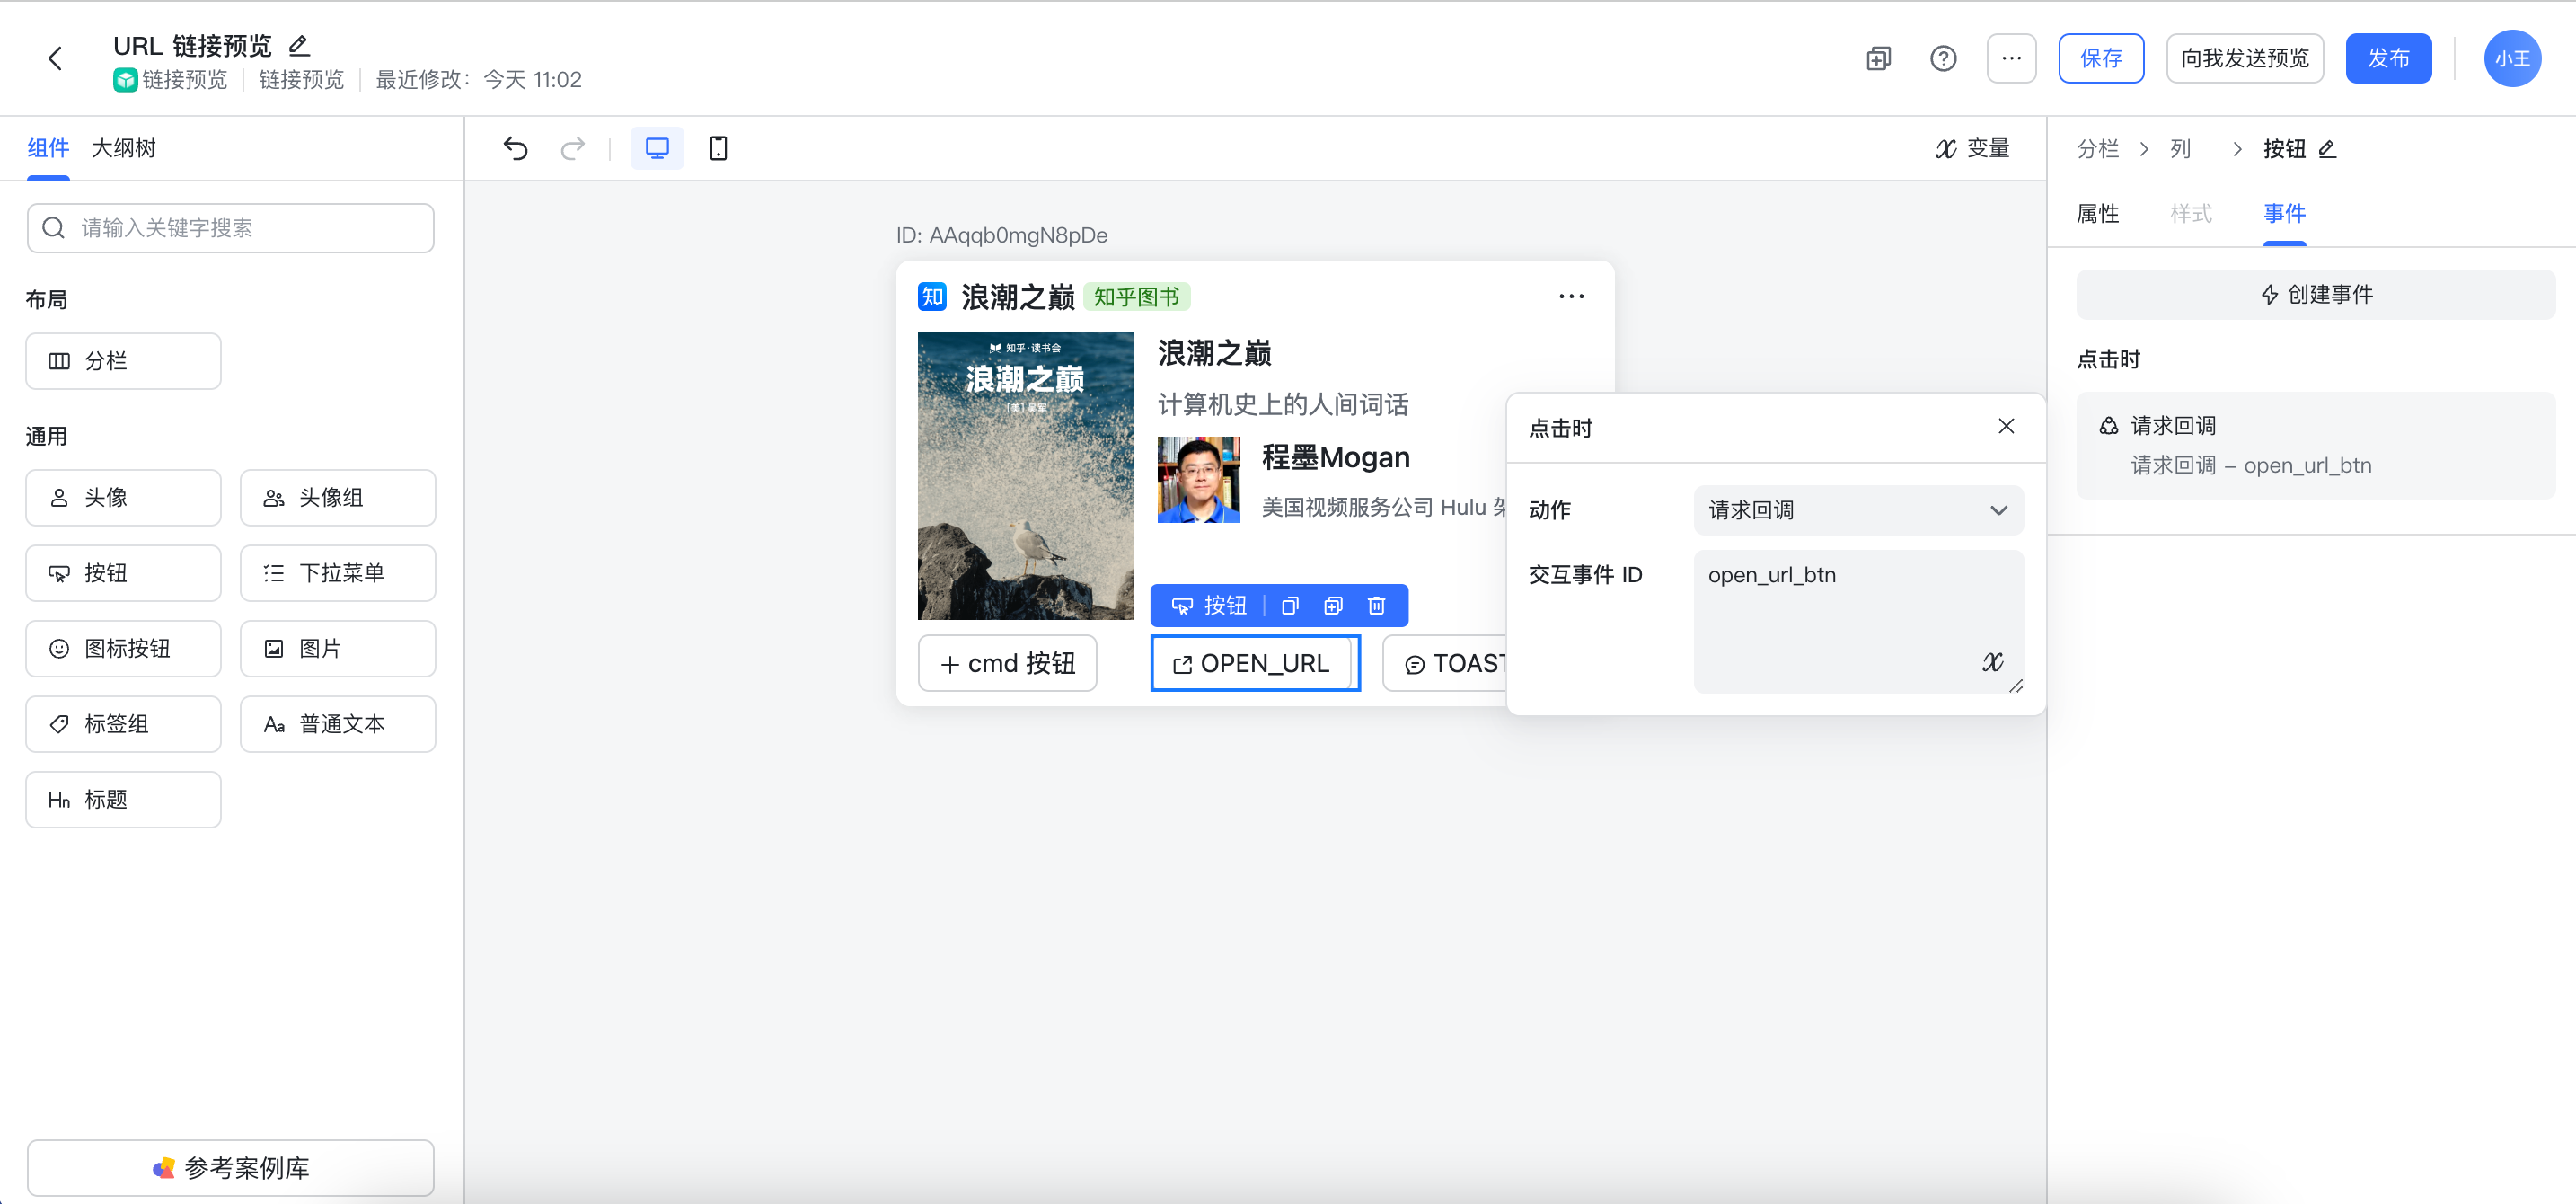Select the 图片 image component
This screenshot has height=1204, width=2576.
click(338, 649)
